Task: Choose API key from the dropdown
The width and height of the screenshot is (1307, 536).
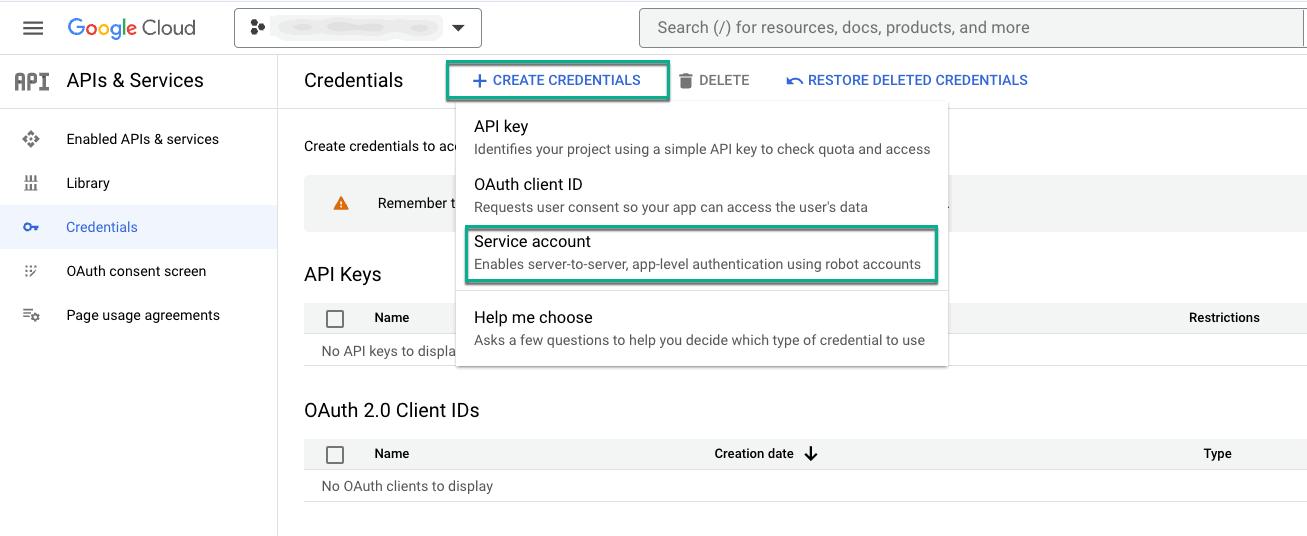Action: coord(702,137)
